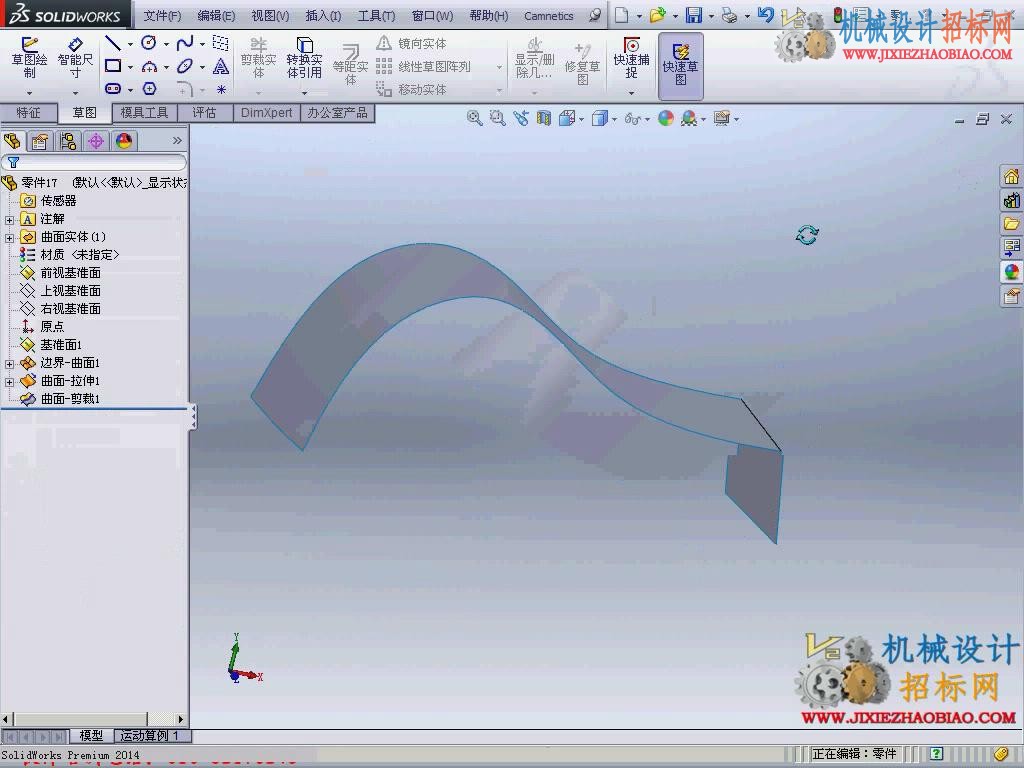
Task: Switch to 运动算例 1 bottom tab
Action: [x=149, y=735]
